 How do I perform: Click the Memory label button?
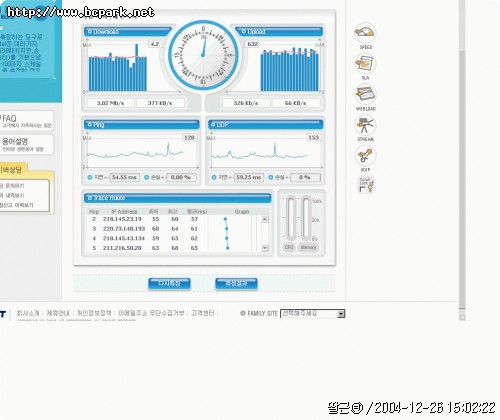point(308,247)
